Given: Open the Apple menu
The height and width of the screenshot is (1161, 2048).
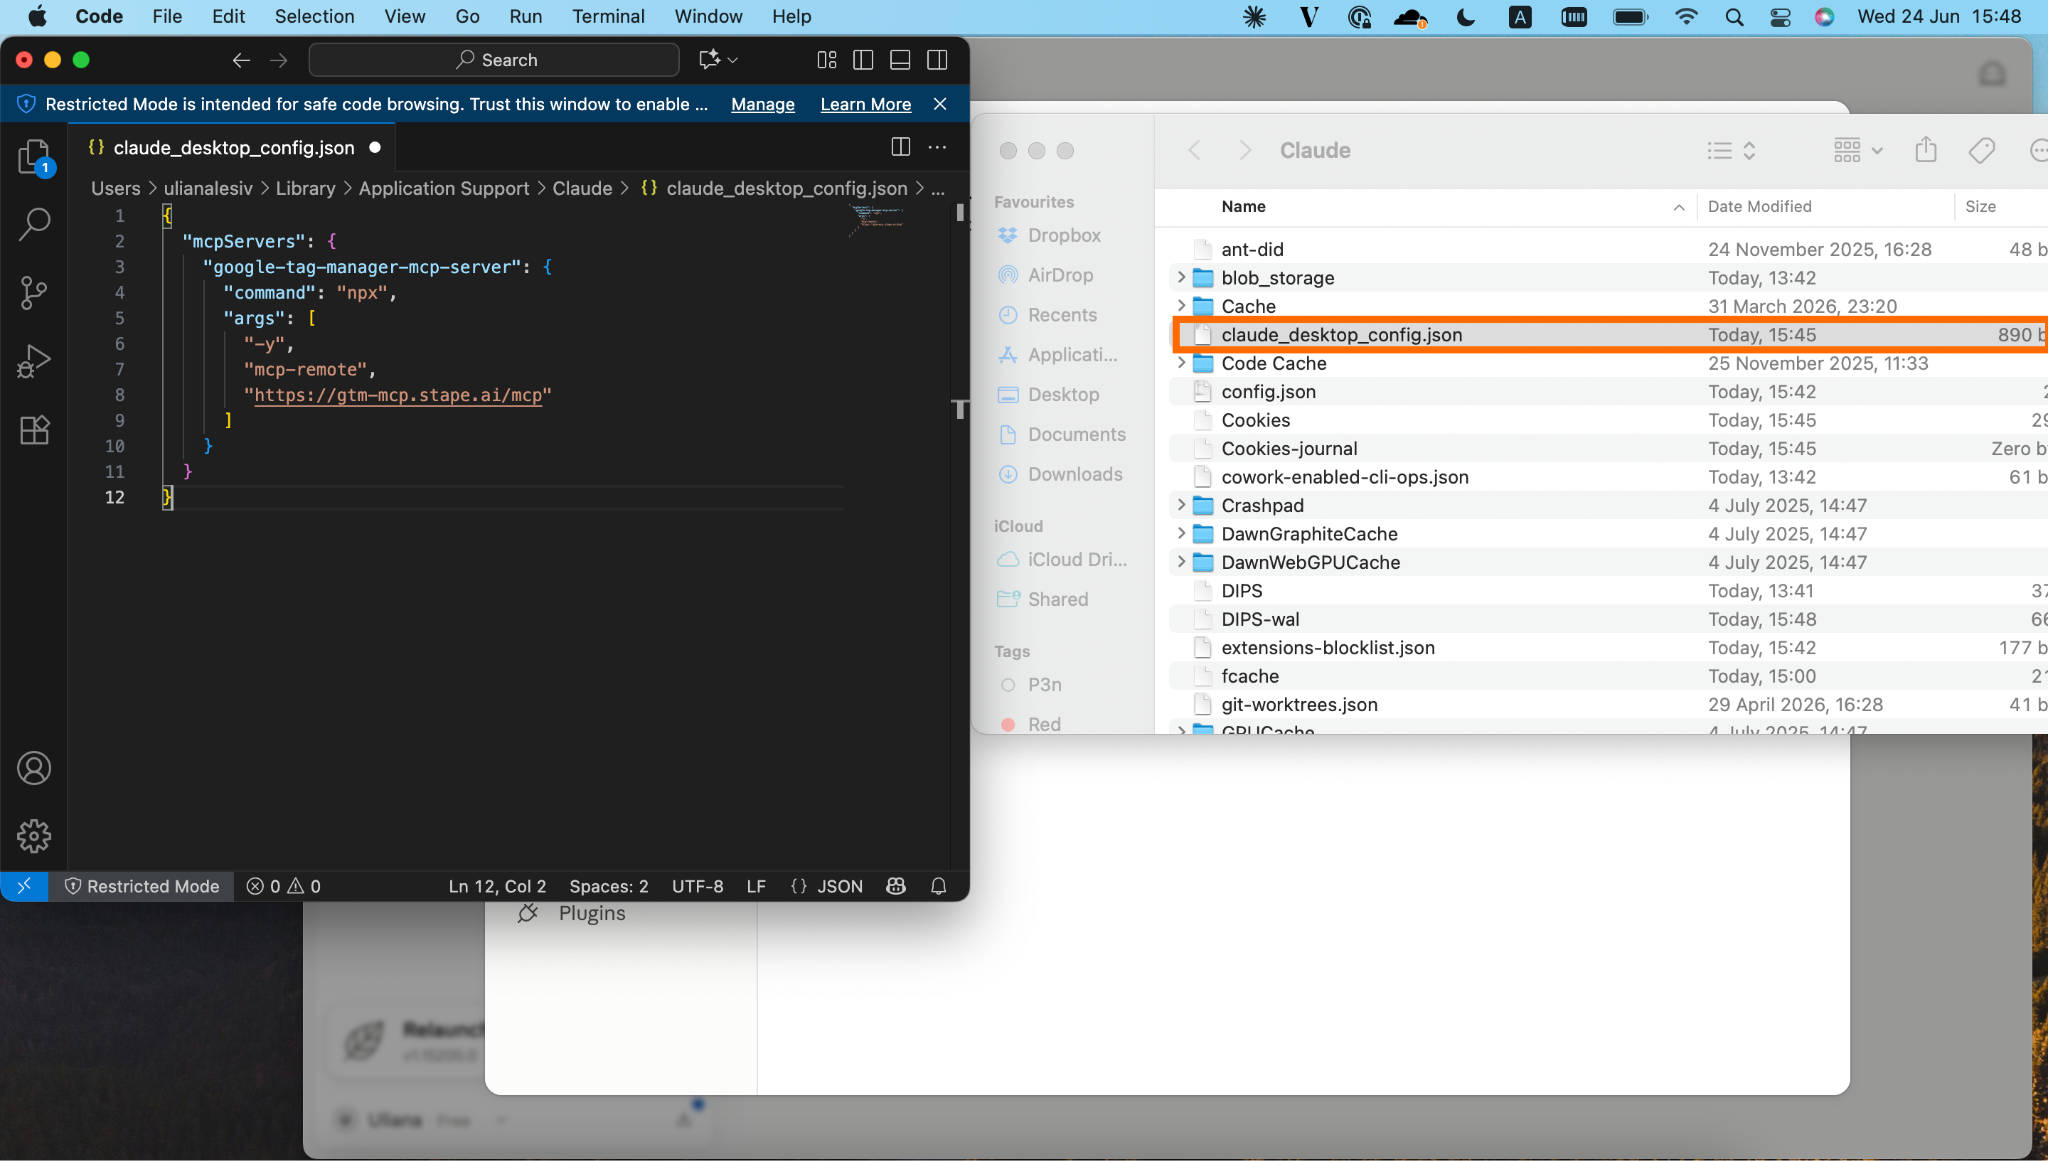Looking at the screenshot, I should [x=38, y=16].
